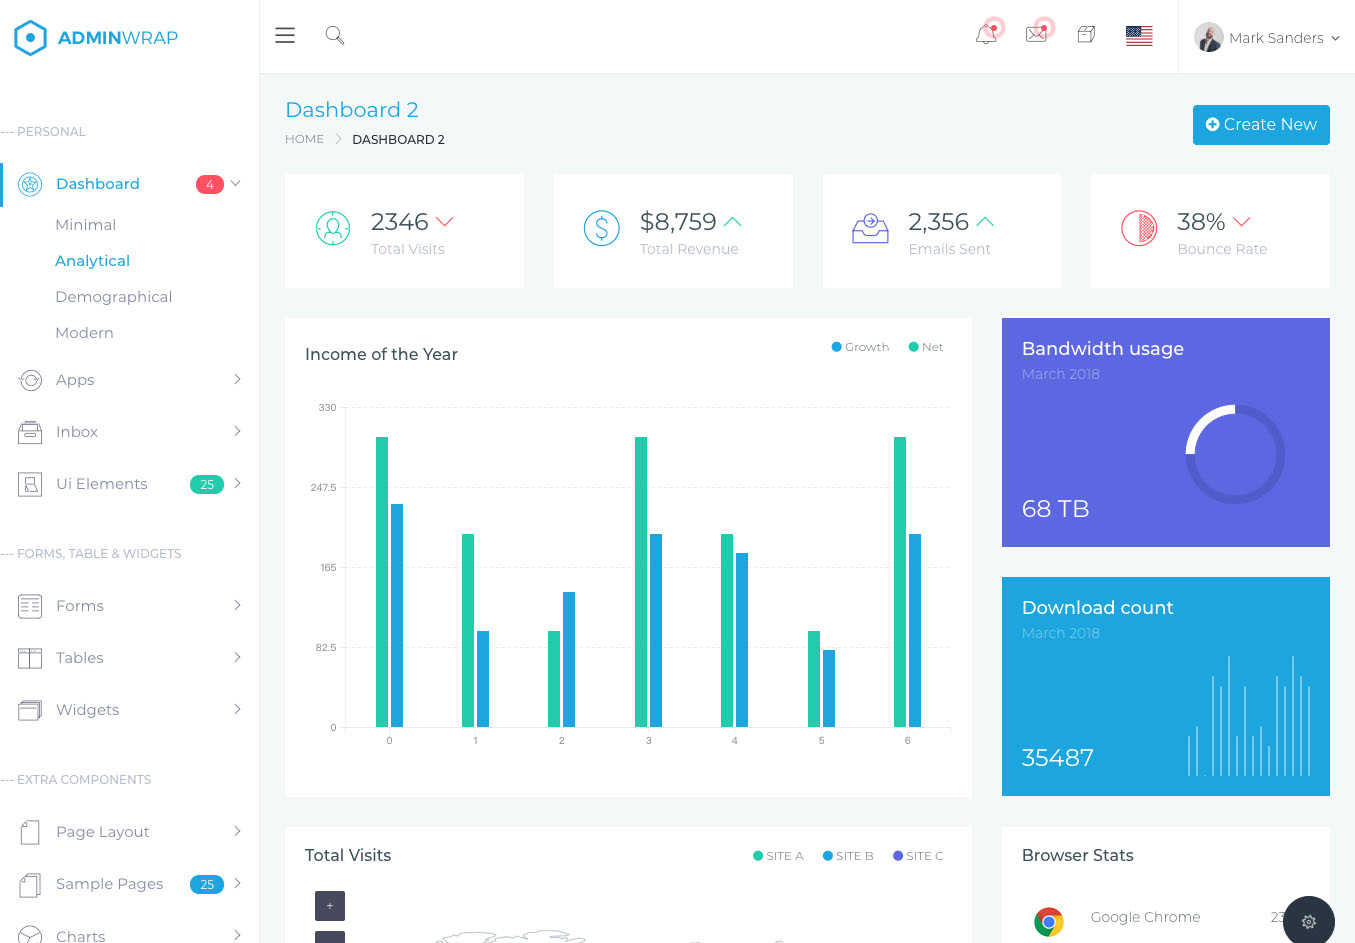
Task: Click the Bounce Rate pie icon
Action: pos(1139,228)
